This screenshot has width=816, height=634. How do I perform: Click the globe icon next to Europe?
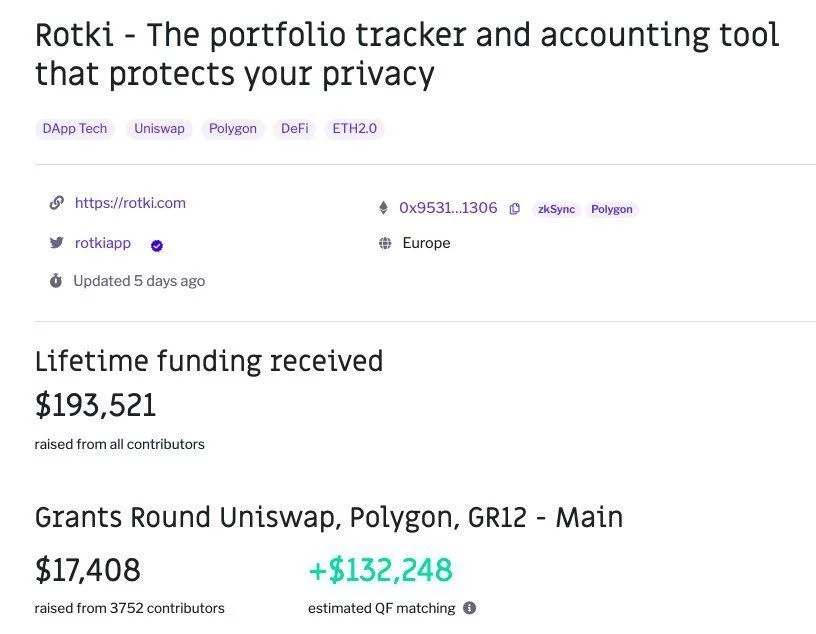pos(385,243)
